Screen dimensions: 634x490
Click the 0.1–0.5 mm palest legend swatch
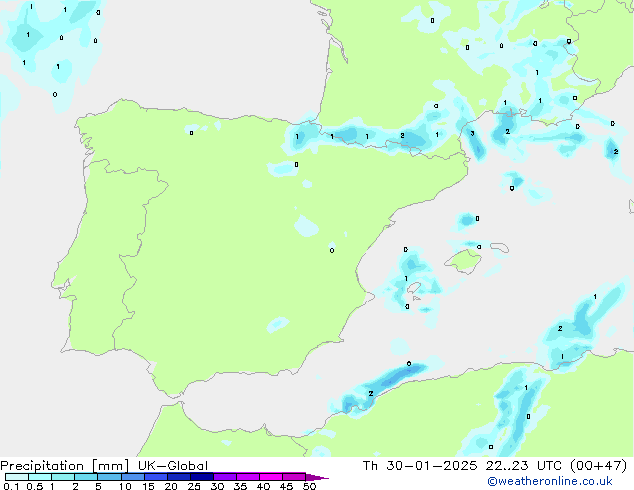pos(17,477)
